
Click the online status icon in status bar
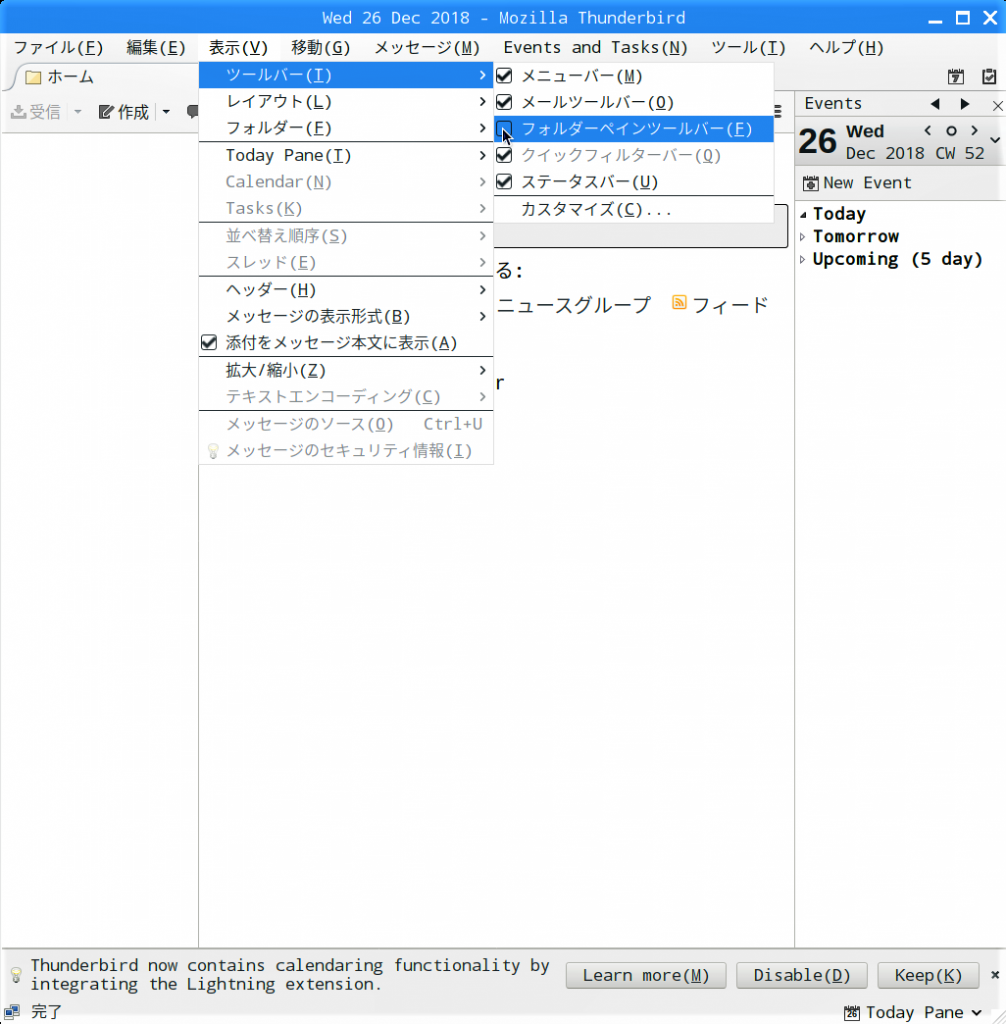point(12,1012)
